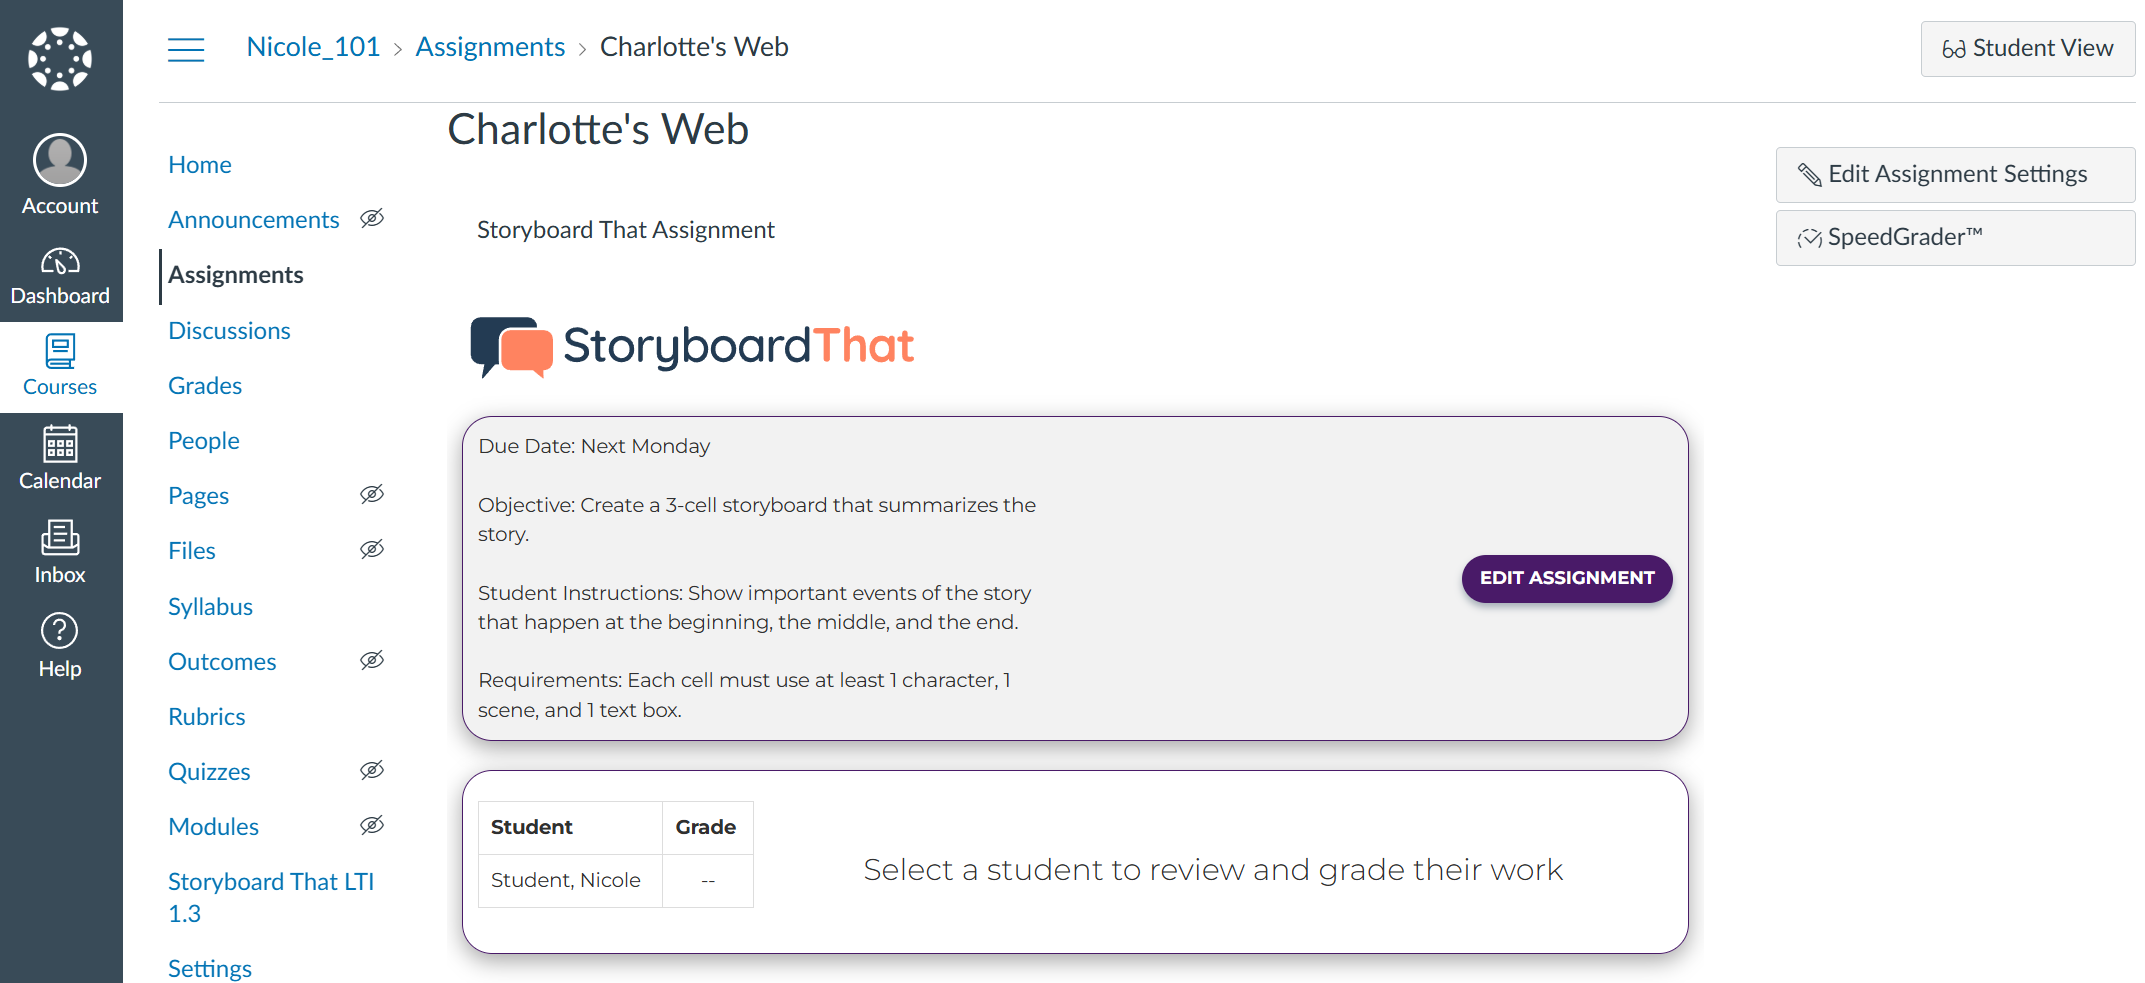Click the hidden eye icon beside Pages

coord(372,495)
